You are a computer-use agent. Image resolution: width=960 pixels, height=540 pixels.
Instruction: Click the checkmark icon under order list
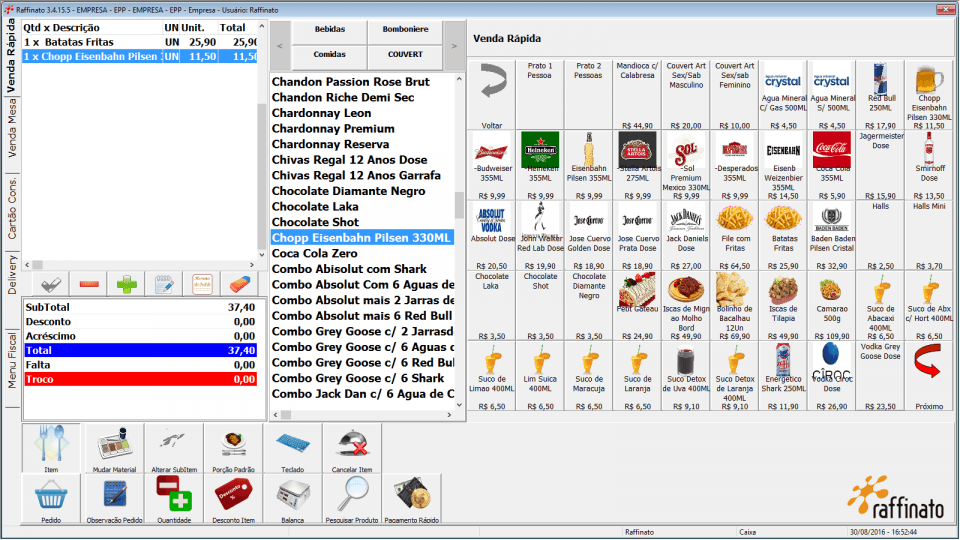click(x=51, y=284)
